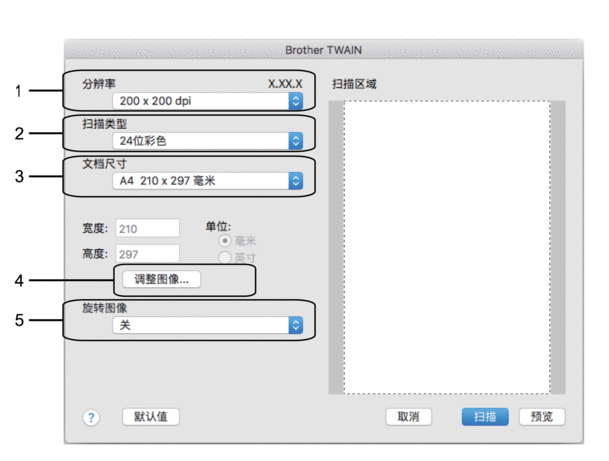609x461 pixels.
Task: Click the arrow icon on 旋转图像 selector
Action: (x=295, y=325)
